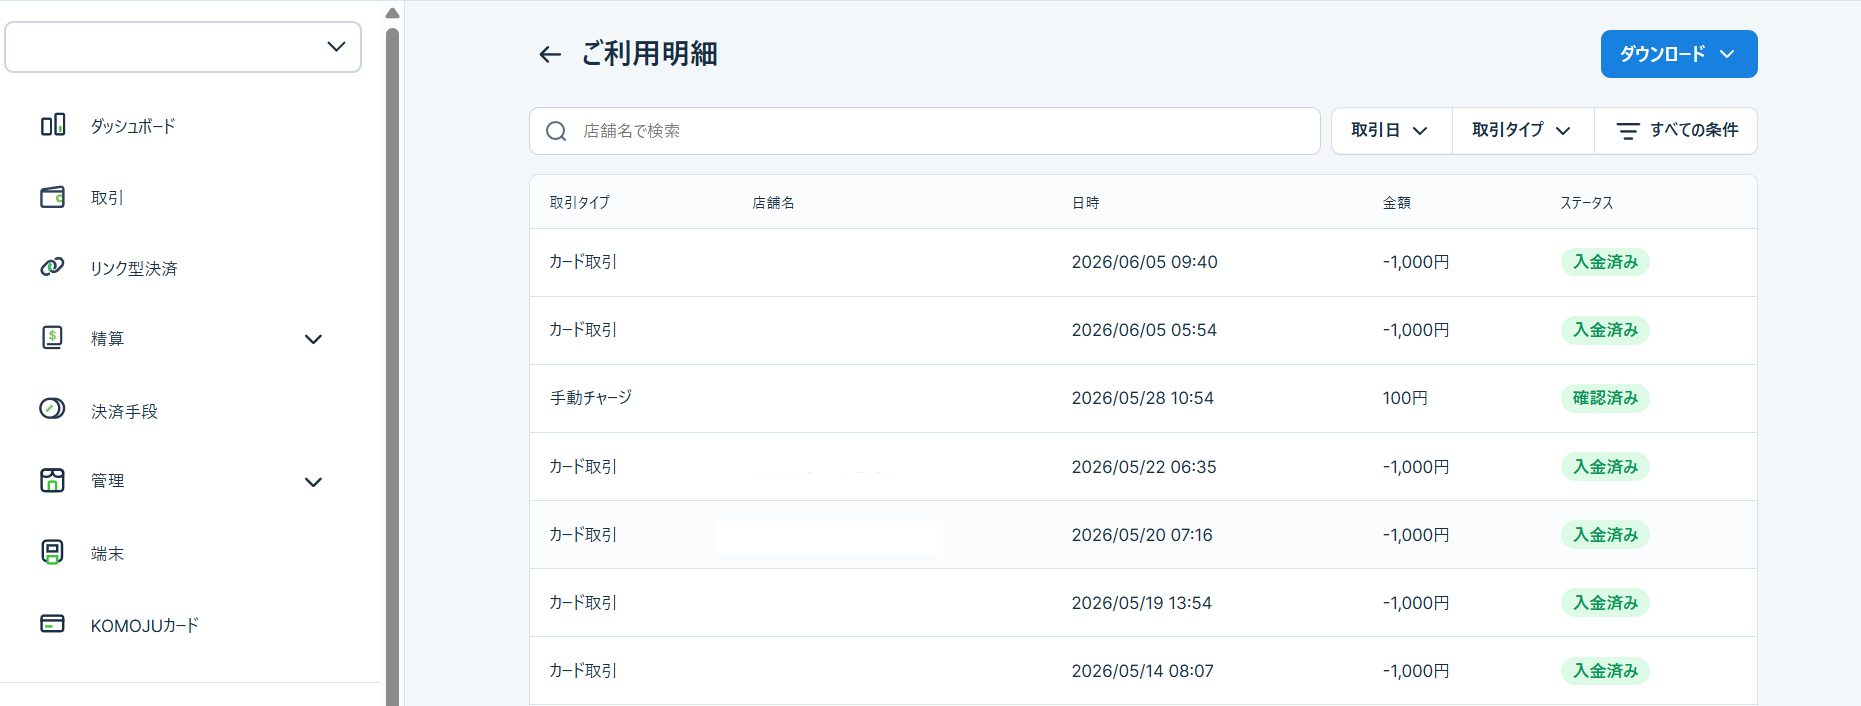Click the 精算 settlement icon

tap(53, 337)
